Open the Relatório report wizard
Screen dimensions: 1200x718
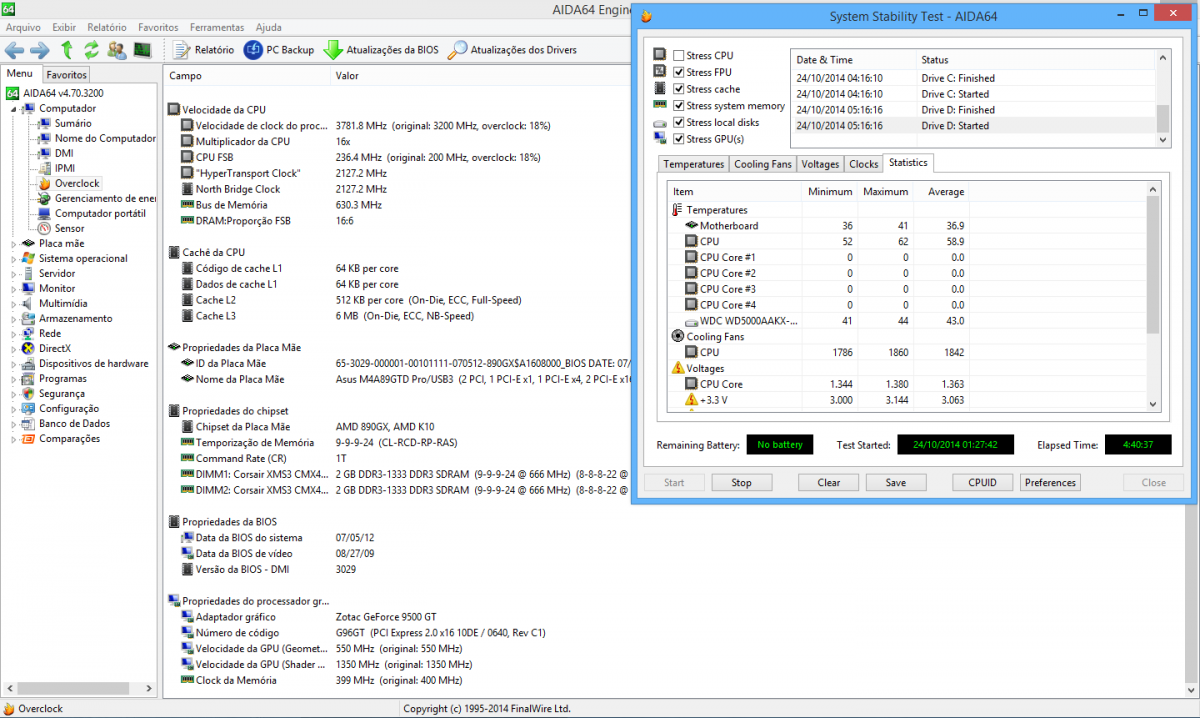(204, 50)
